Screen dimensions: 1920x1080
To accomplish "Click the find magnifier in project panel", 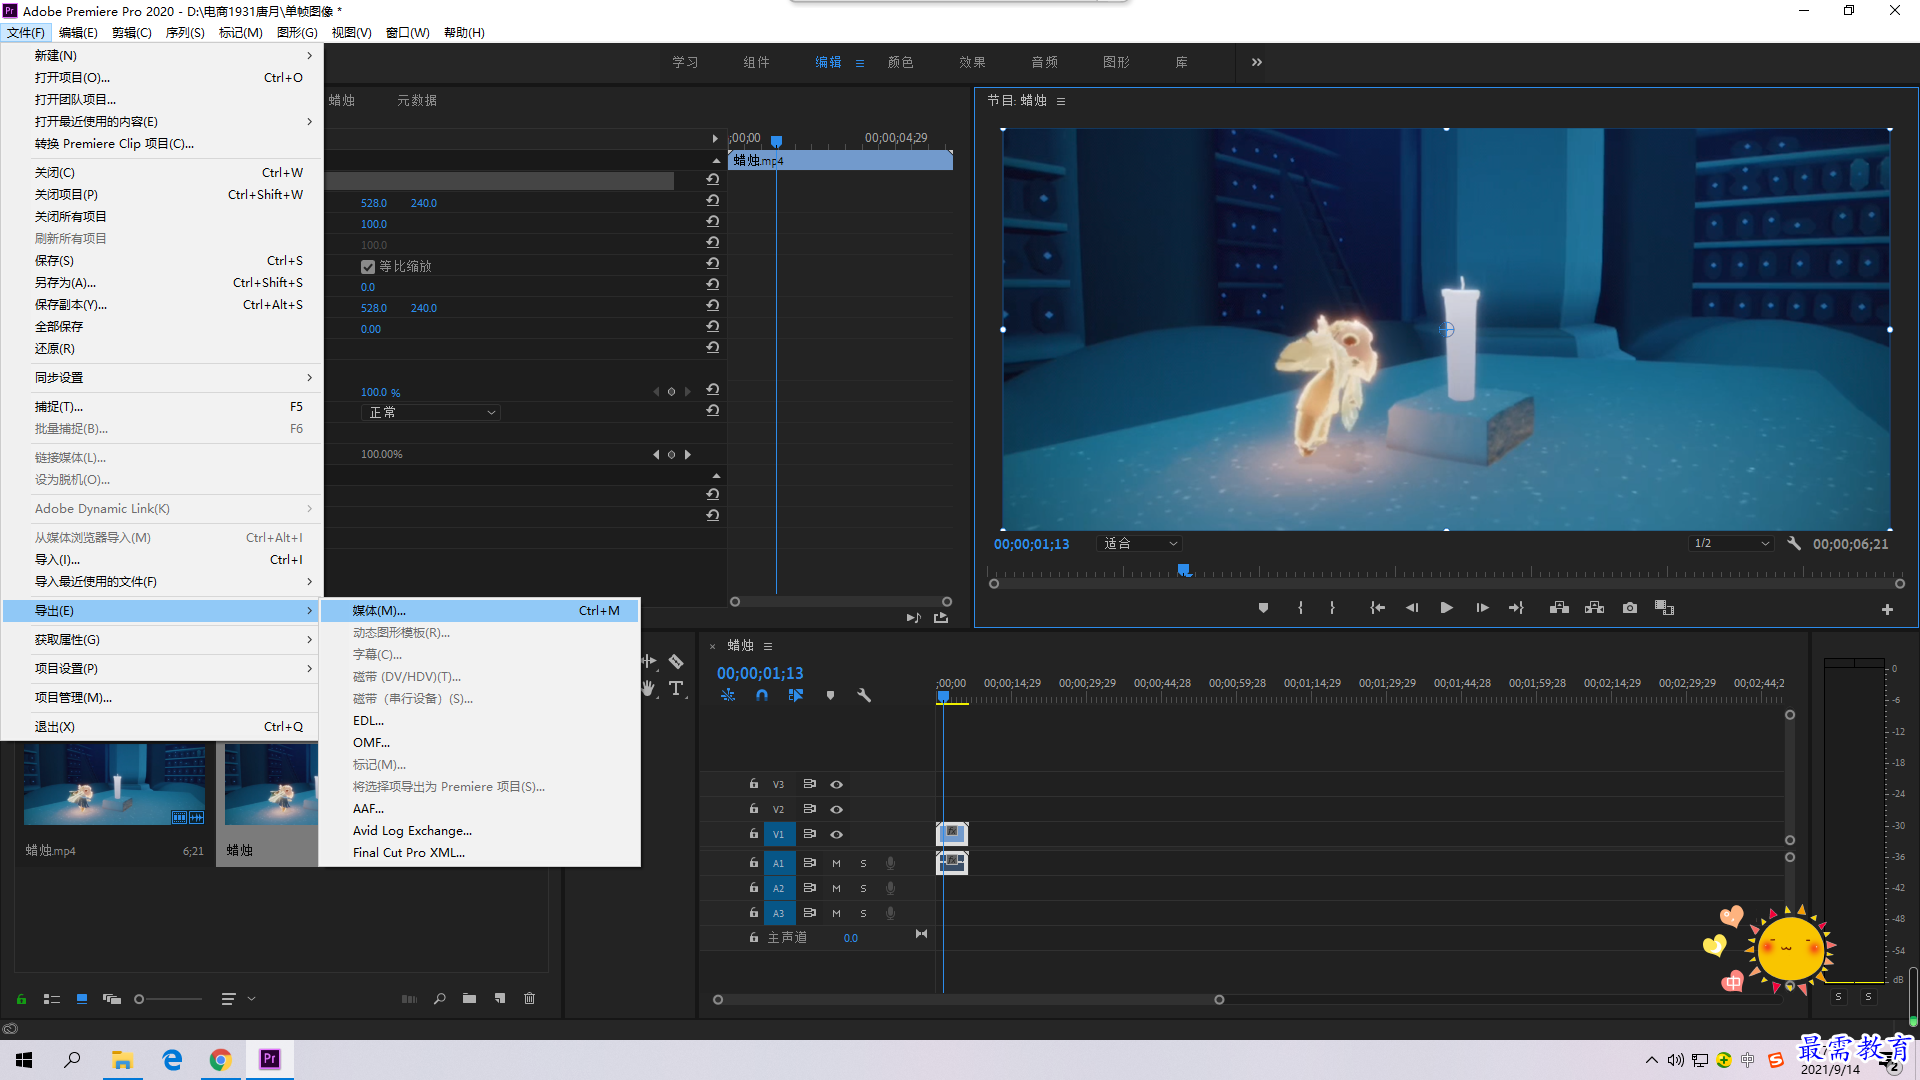I will (x=439, y=998).
